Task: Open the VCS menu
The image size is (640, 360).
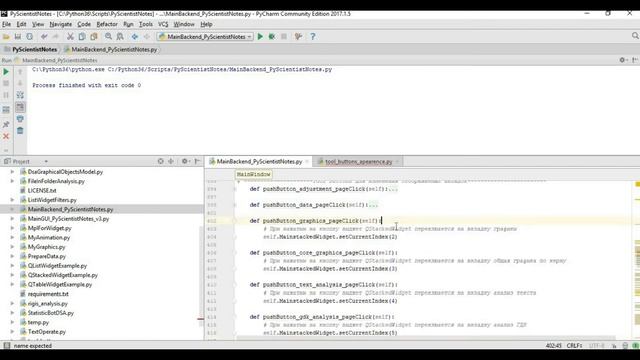Action: click(x=163, y=24)
